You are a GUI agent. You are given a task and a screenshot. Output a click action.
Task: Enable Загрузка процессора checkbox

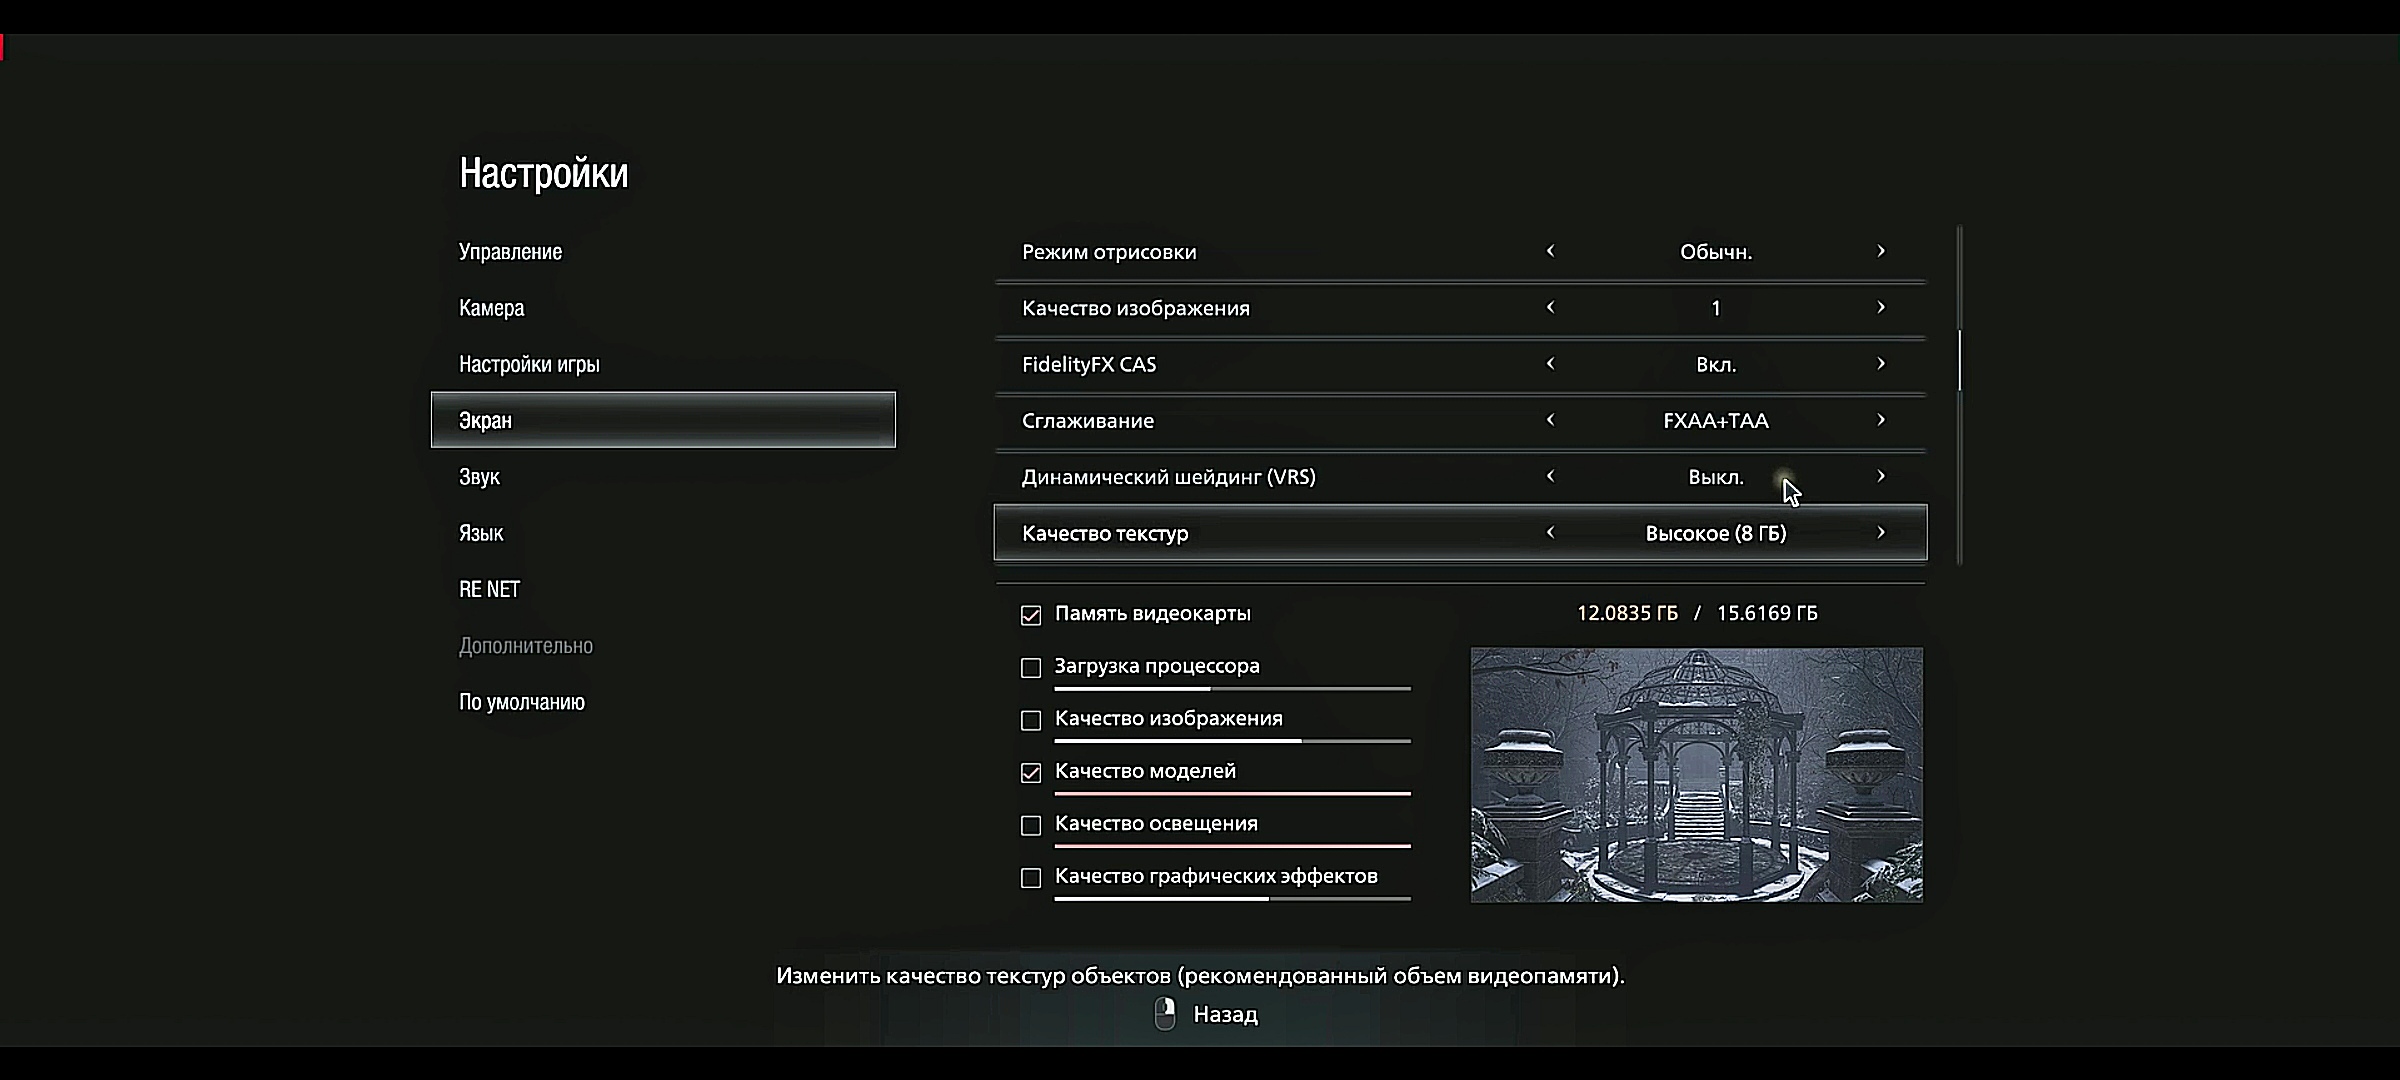1031,667
